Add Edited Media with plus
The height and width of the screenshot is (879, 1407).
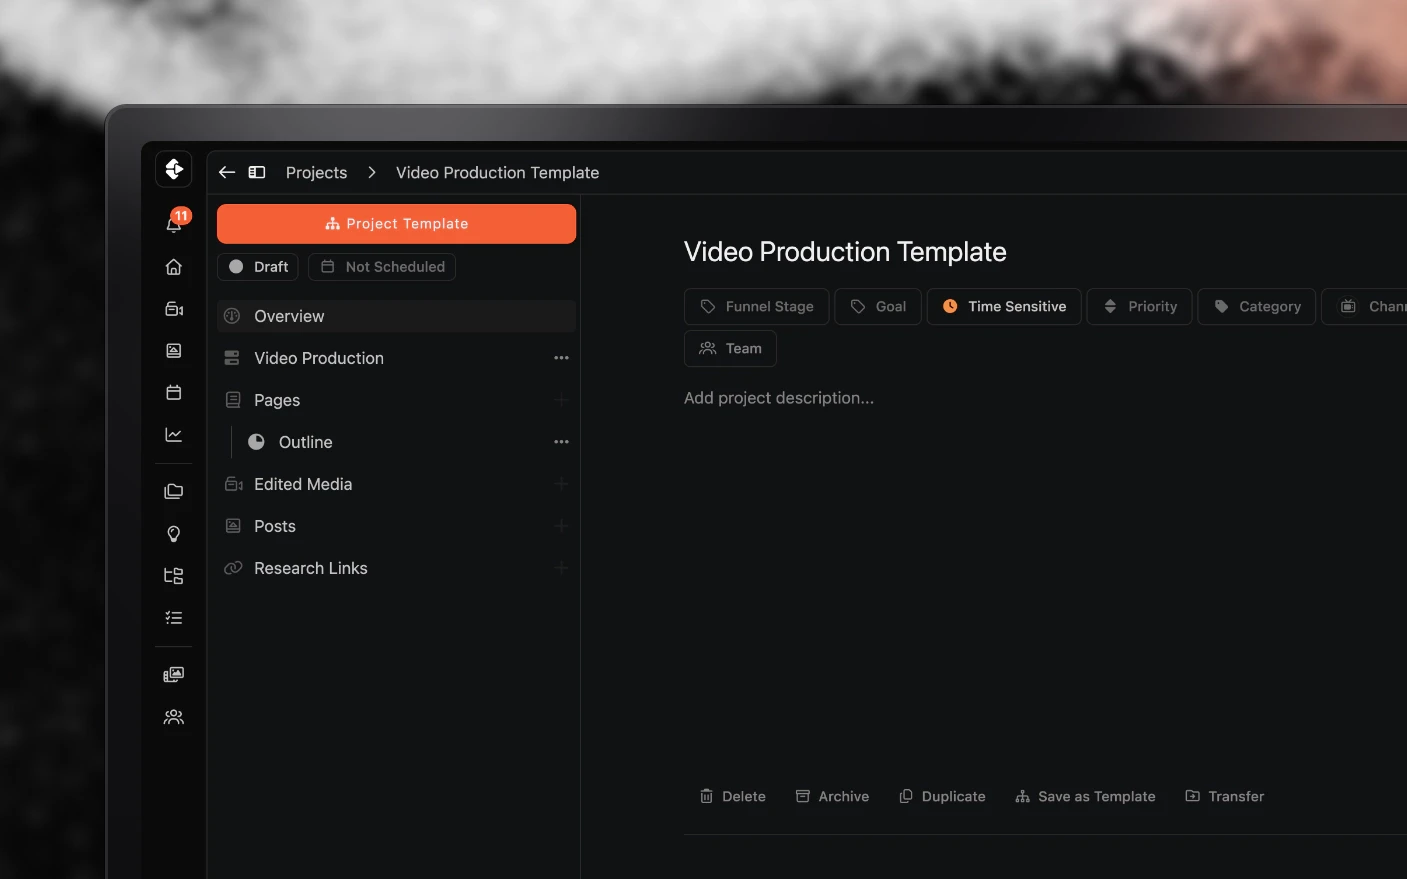(561, 484)
